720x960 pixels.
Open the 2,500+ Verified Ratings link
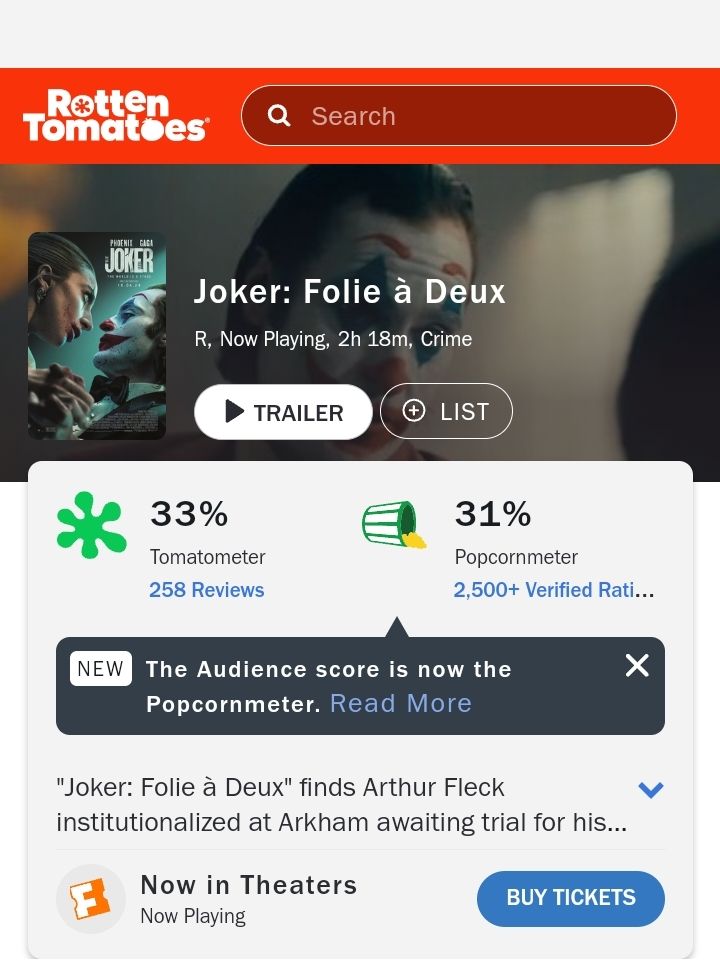(553, 590)
